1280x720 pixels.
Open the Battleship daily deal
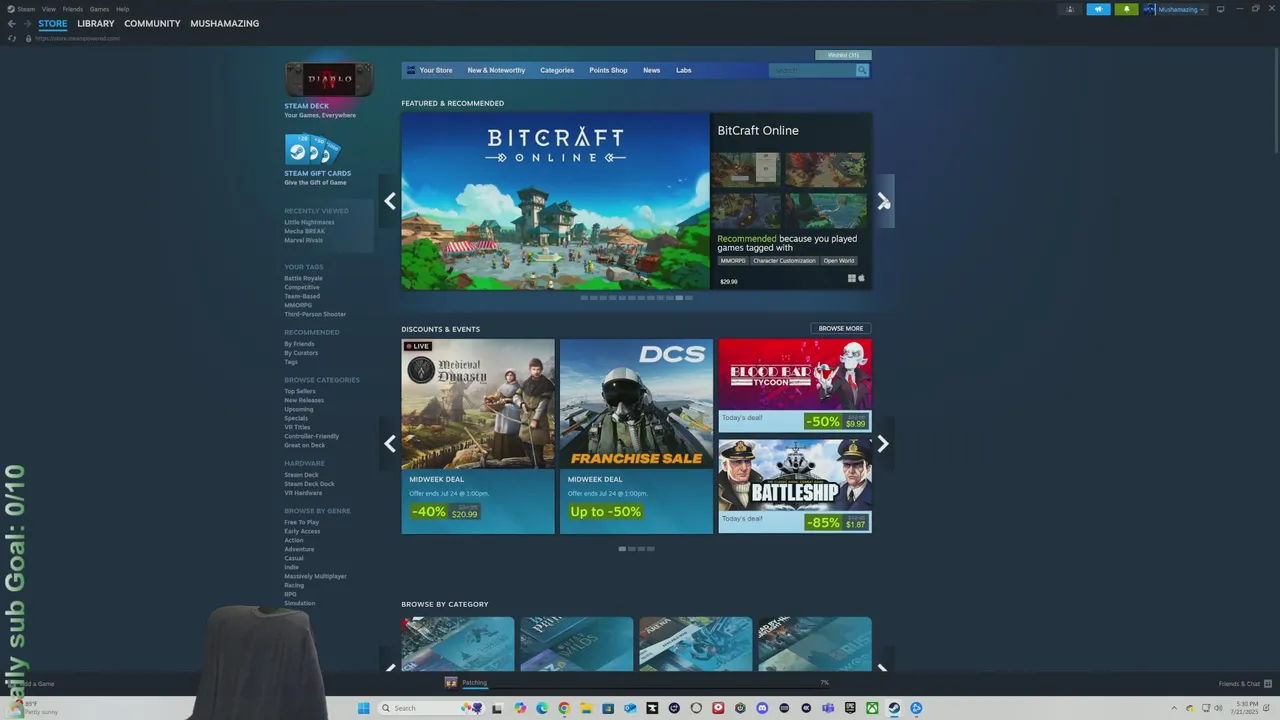[x=795, y=487]
